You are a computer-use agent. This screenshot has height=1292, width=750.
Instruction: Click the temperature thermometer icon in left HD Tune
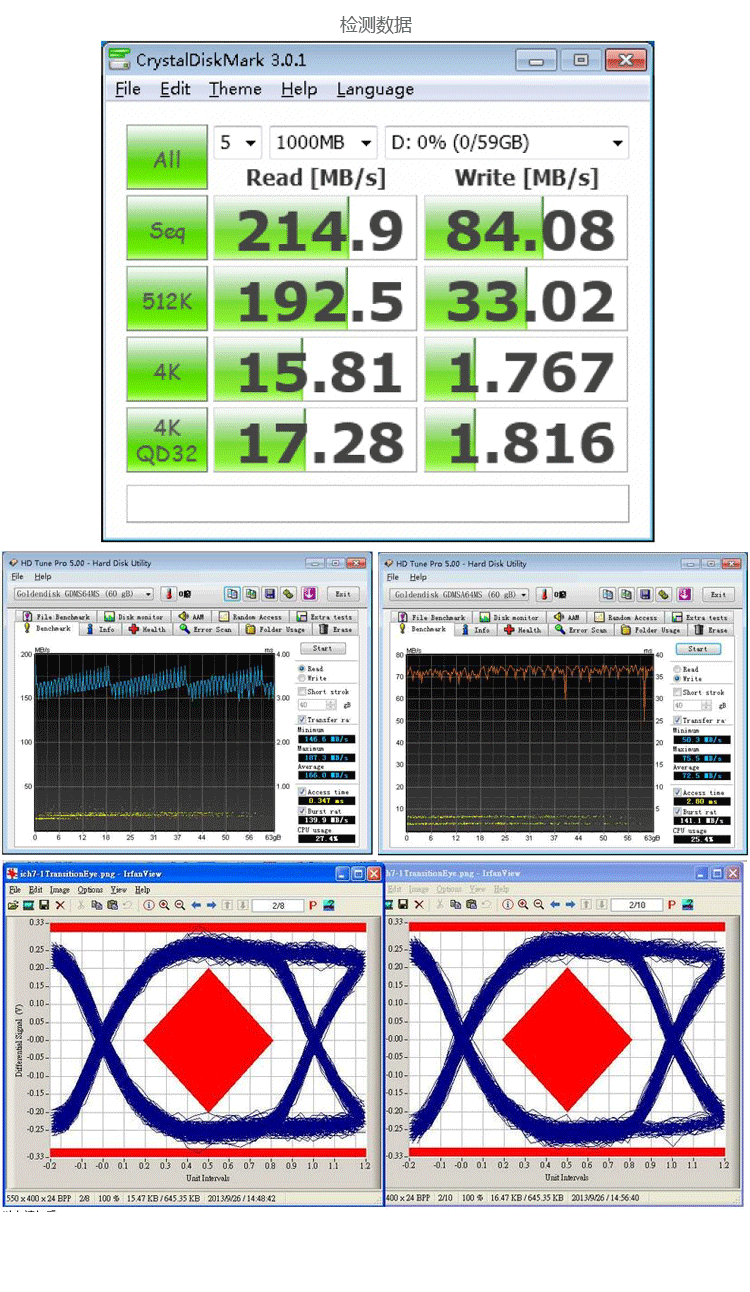click(169, 594)
